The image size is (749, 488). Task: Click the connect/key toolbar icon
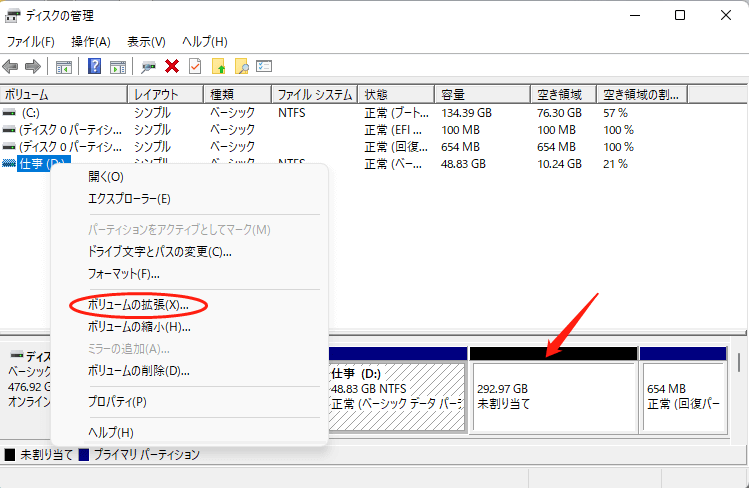click(x=148, y=67)
